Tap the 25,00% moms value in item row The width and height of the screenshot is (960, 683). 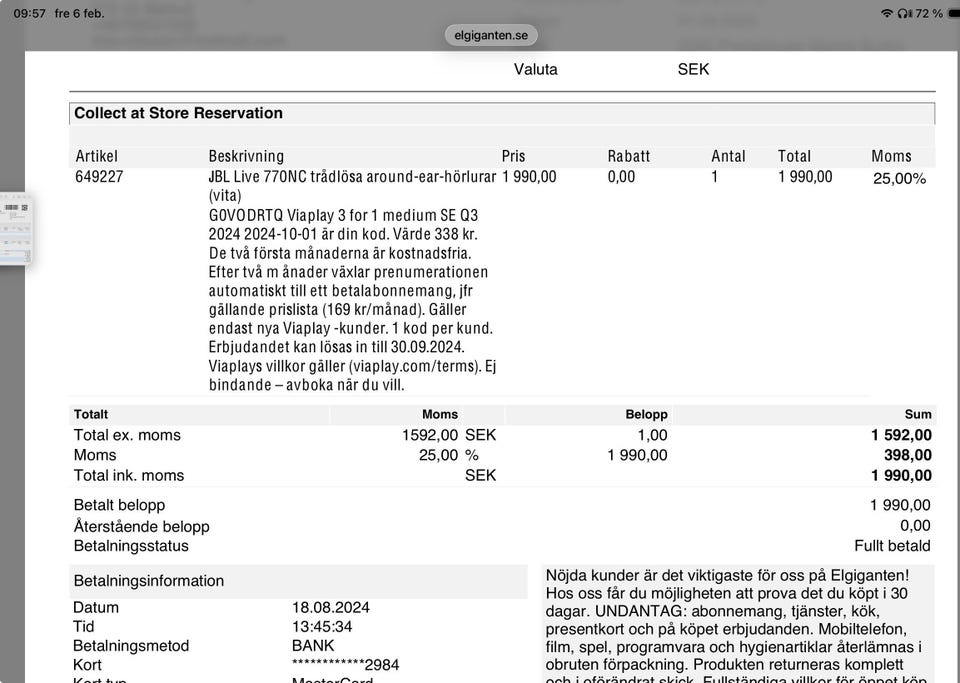click(899, 179)
